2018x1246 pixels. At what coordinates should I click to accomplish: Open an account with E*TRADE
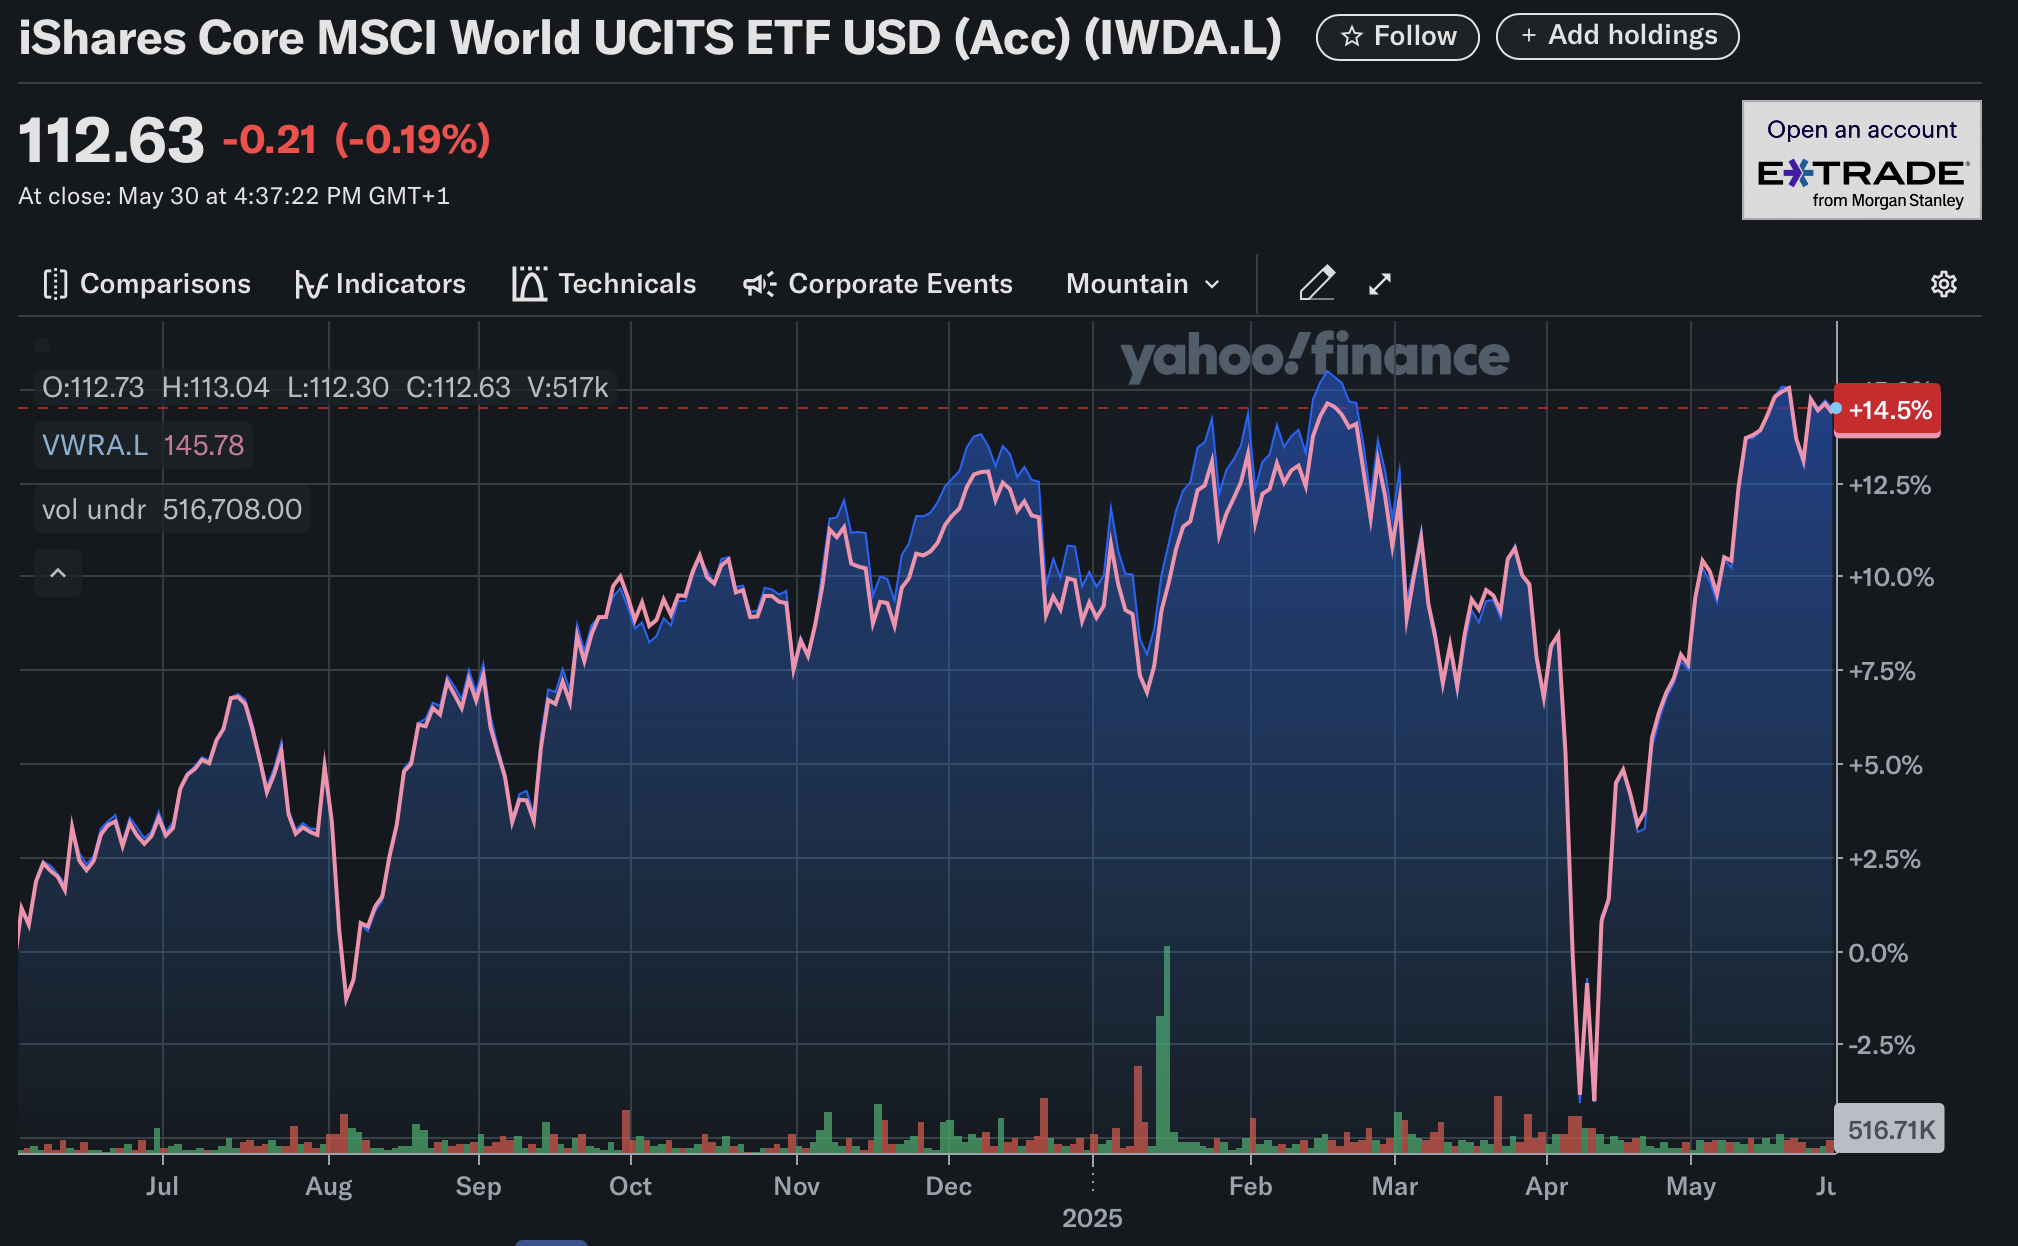(x=1860, y=160)
